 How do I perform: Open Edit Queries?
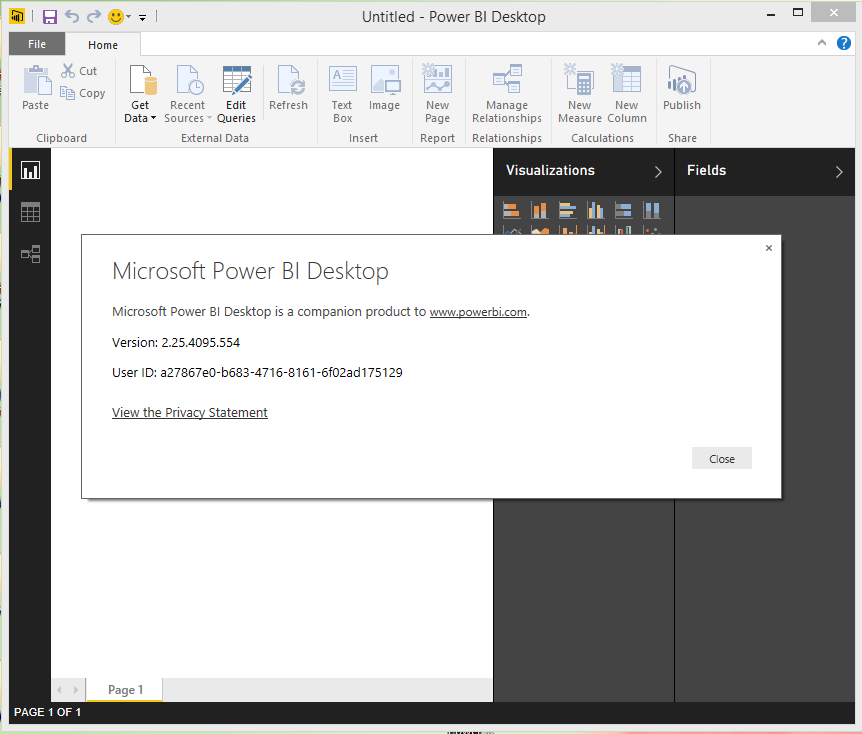tap(236, 93)
